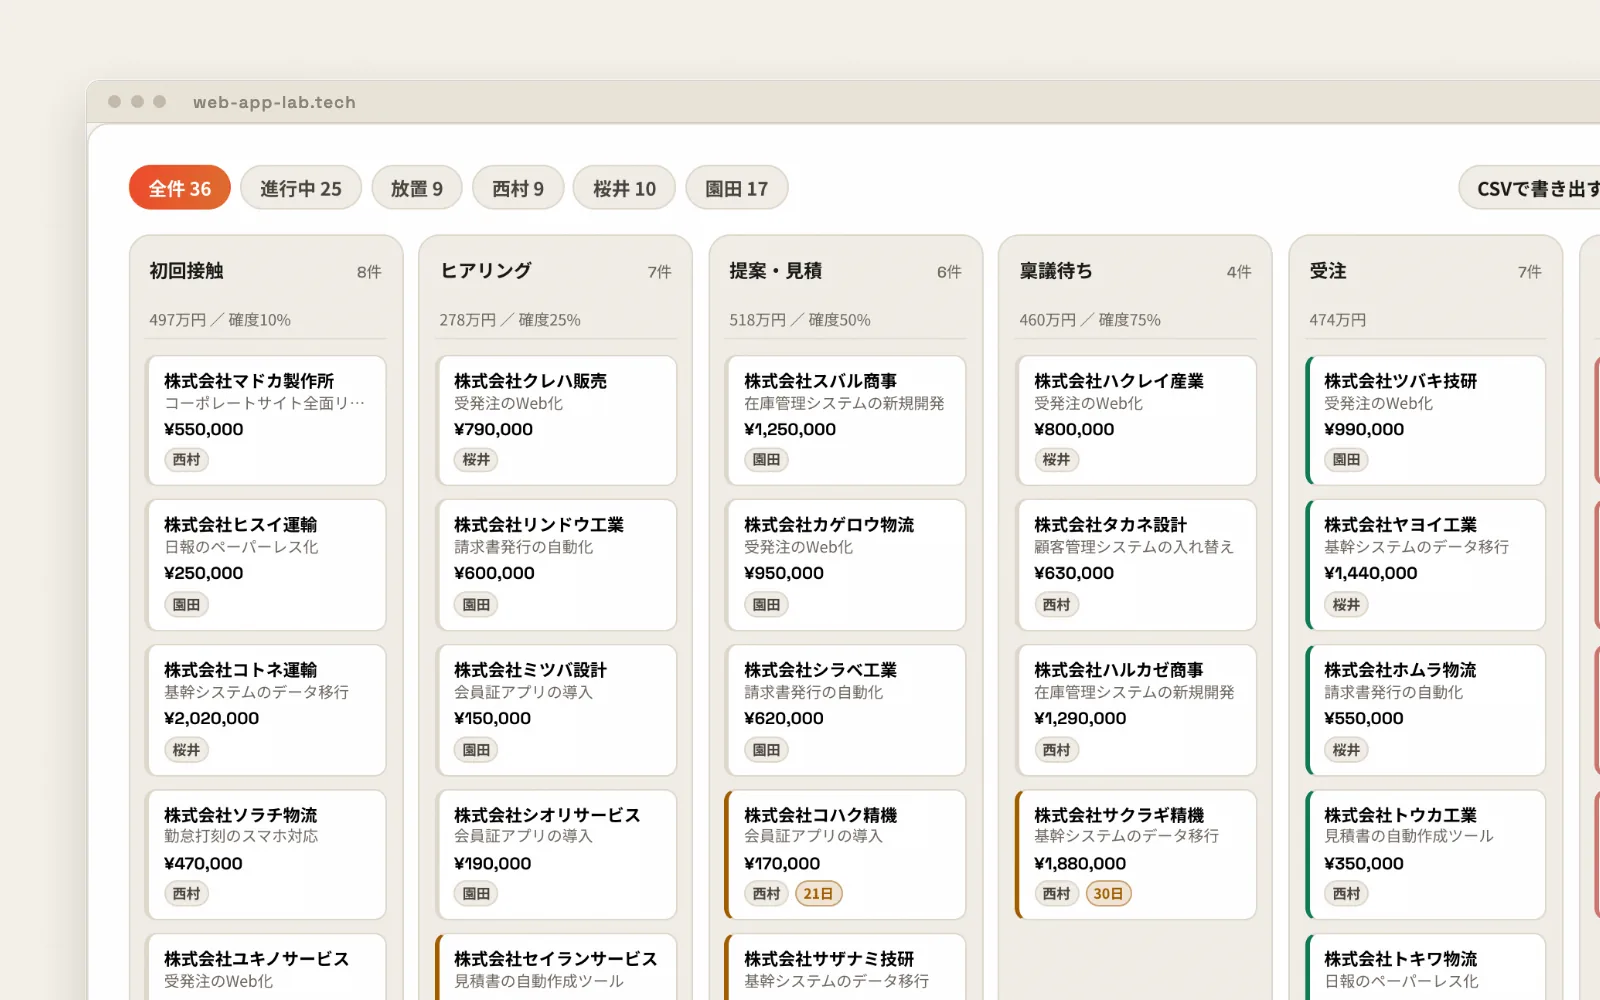Click the 稟議待ち column heading
The width and height of the screenshot is (1600, 1000).
(x=1056, y=271)
